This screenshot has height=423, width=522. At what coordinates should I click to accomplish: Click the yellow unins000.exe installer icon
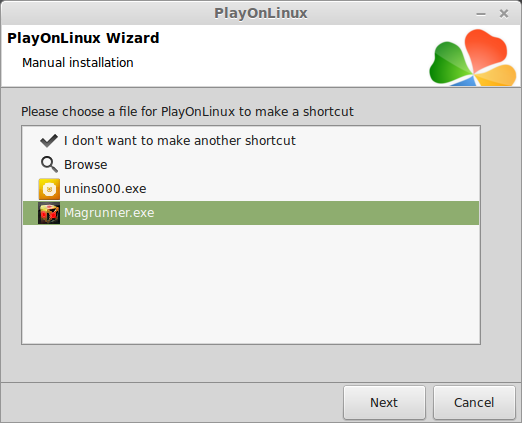49,189
